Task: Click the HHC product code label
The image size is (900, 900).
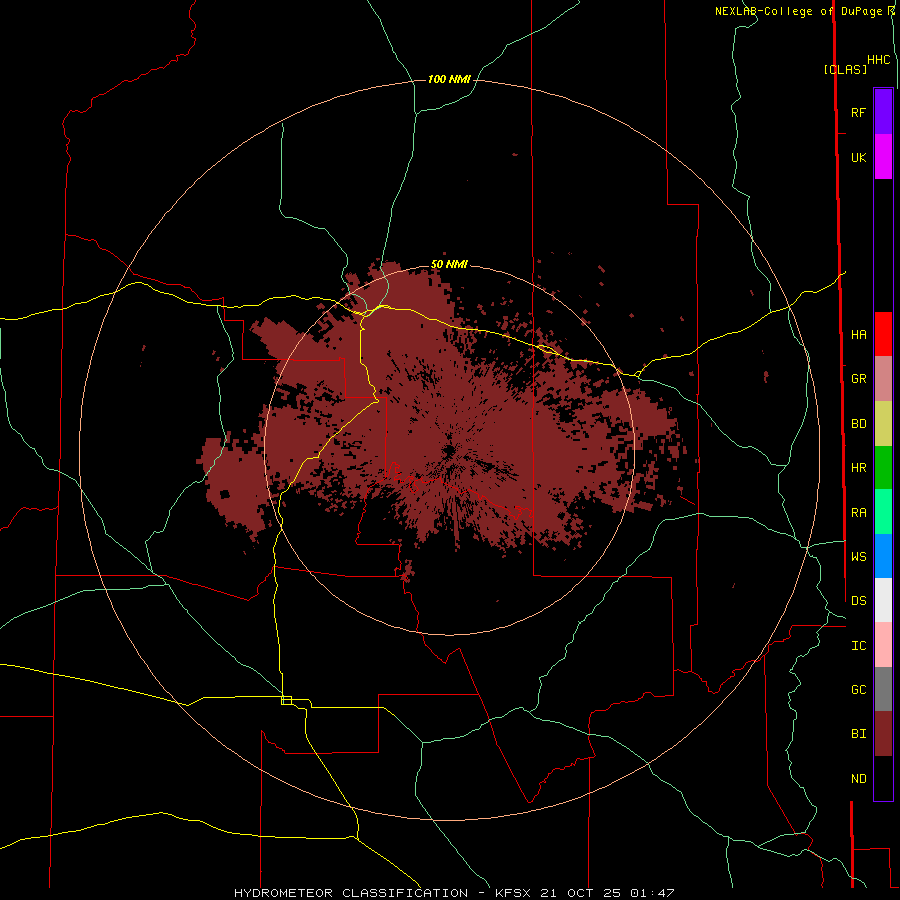Action: (x=878, y=60)
